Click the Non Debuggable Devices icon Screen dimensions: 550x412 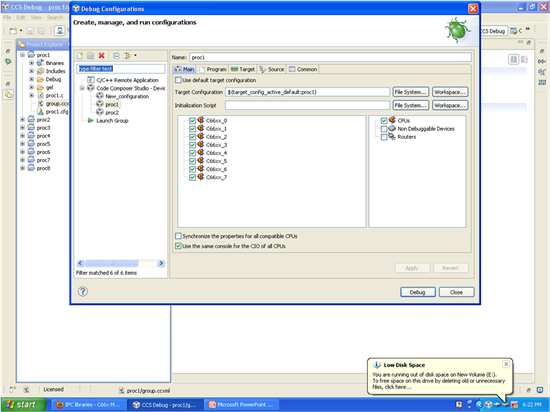coord(392,128)
